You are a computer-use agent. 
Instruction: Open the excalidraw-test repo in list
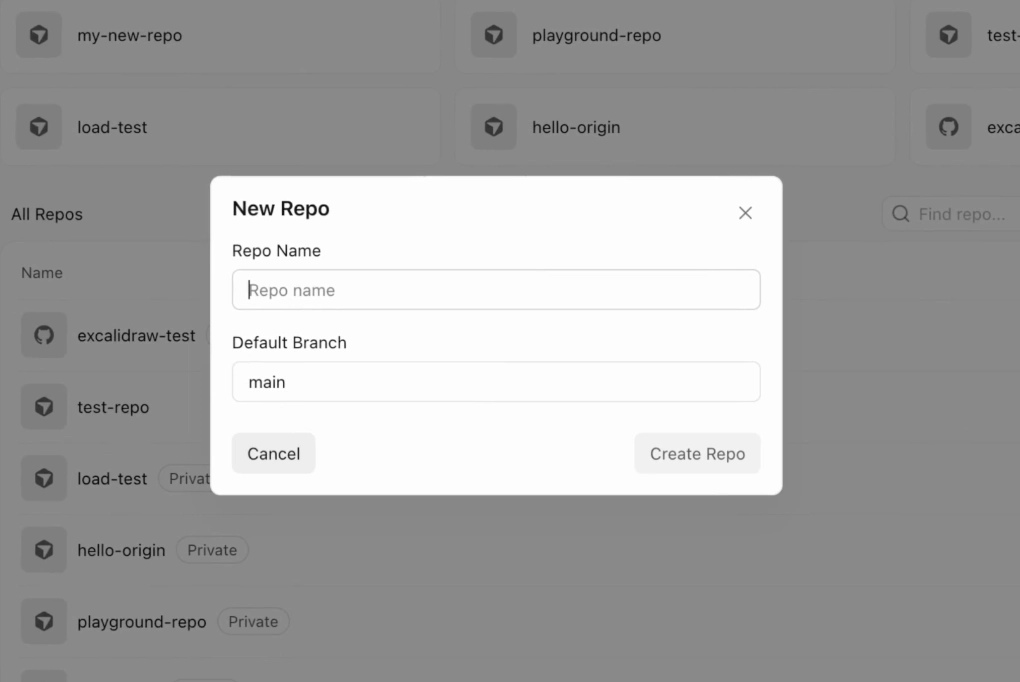click(136, 336)
